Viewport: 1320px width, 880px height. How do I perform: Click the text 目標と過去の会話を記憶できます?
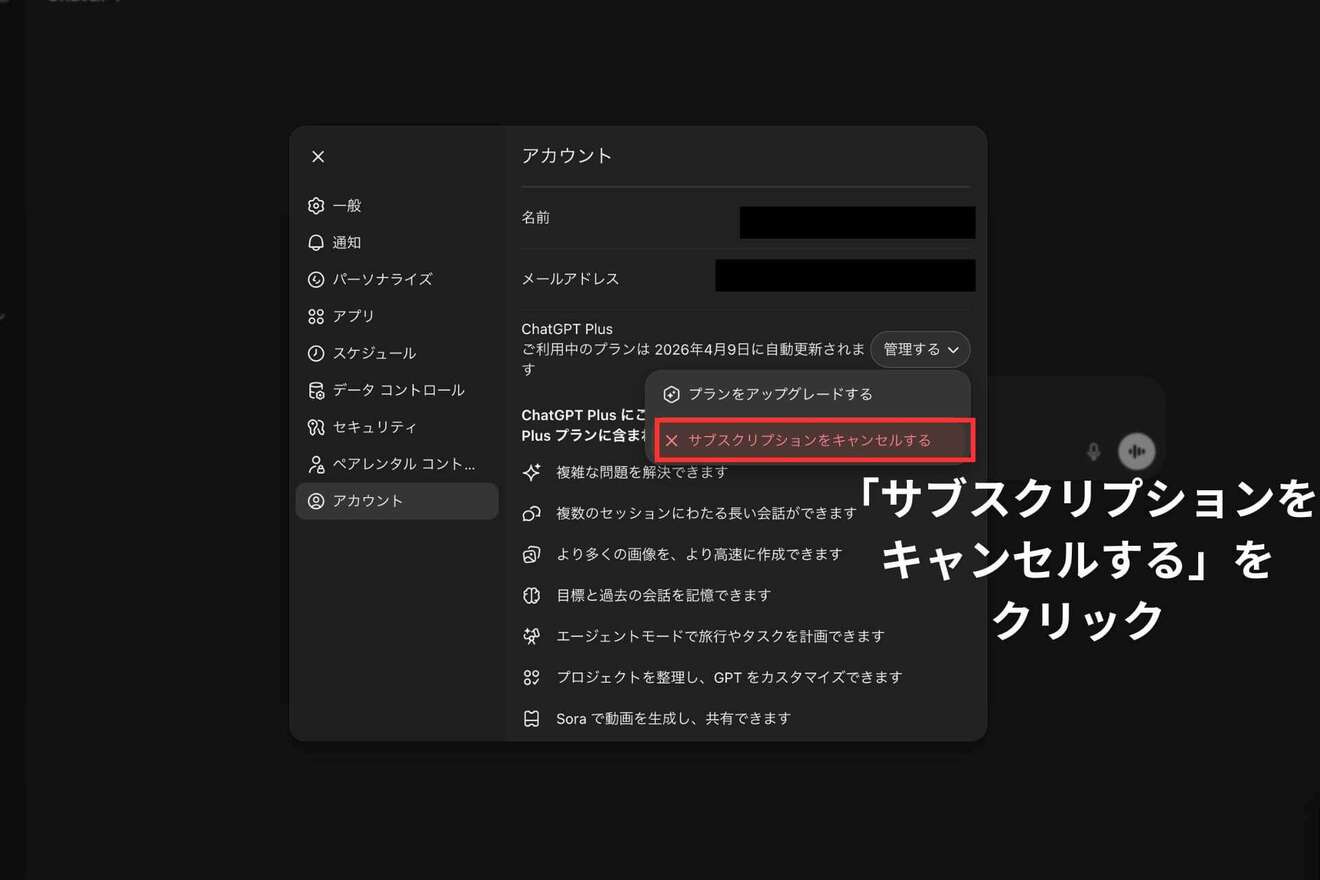[x=664, y=595]
